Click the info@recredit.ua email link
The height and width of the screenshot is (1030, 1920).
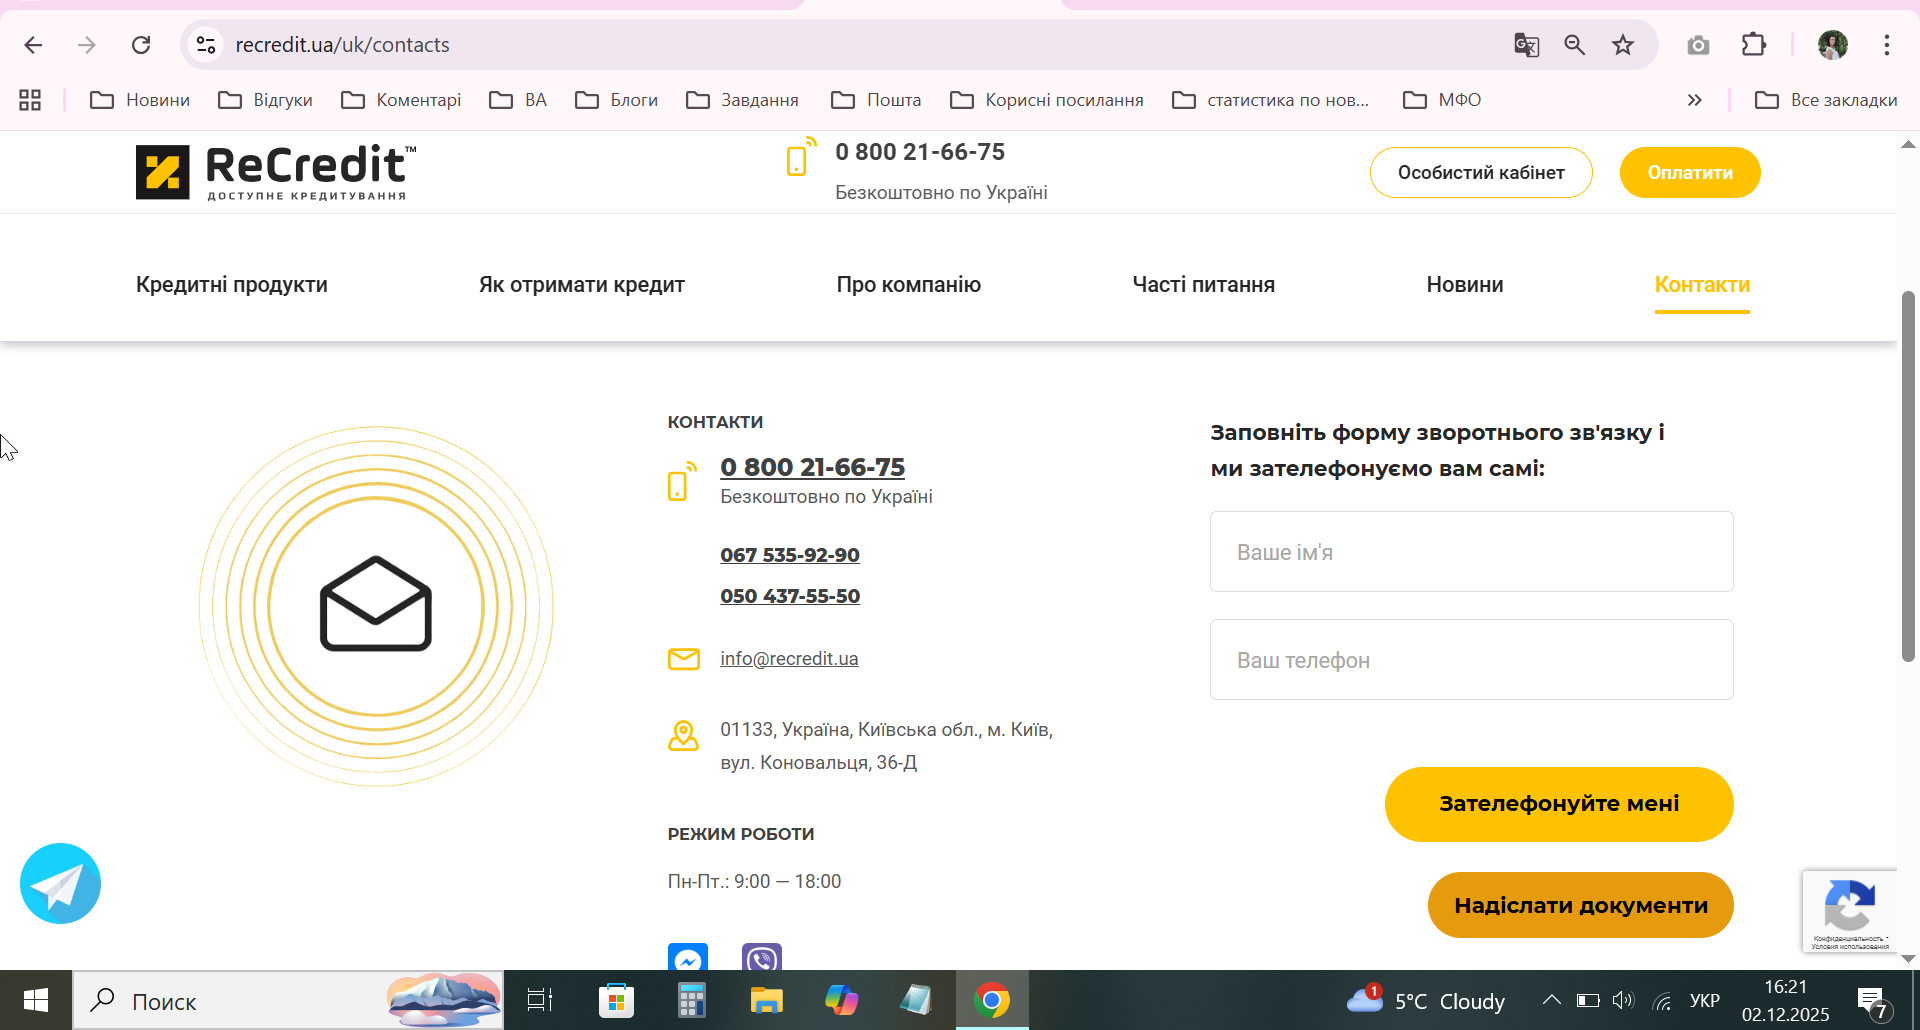pyautogui.click(x=789, y=659)
